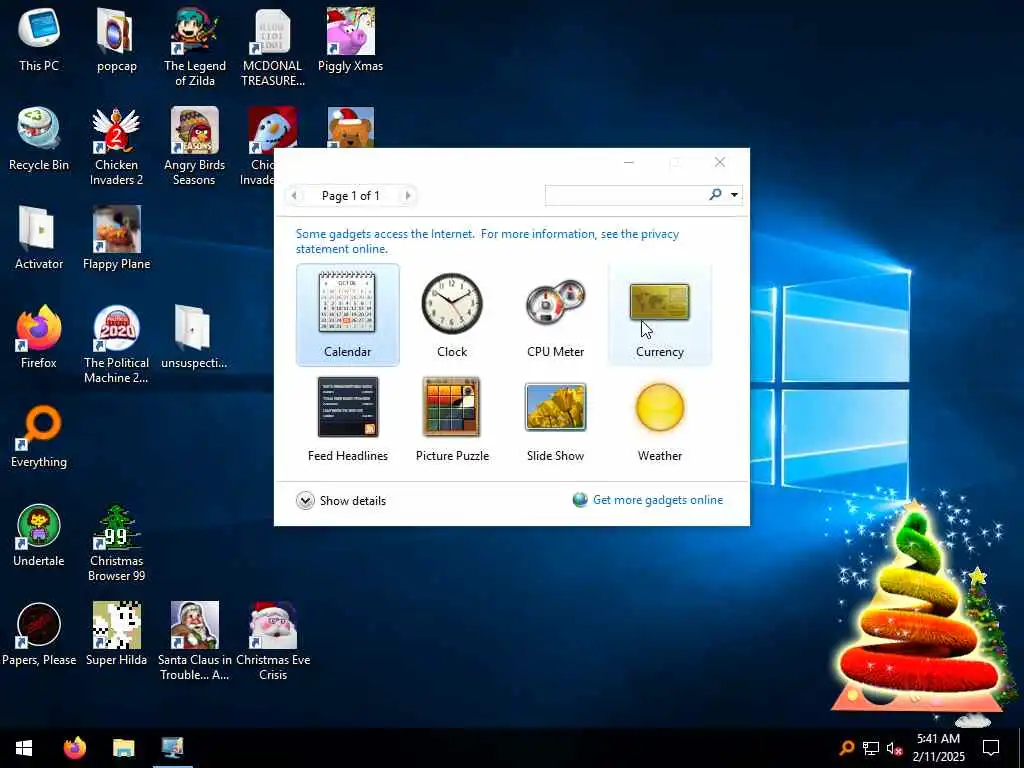Viewport: 1024px width, 768px height.
Task: Select Firefox desktop shortcut
Action: (39, 337)
